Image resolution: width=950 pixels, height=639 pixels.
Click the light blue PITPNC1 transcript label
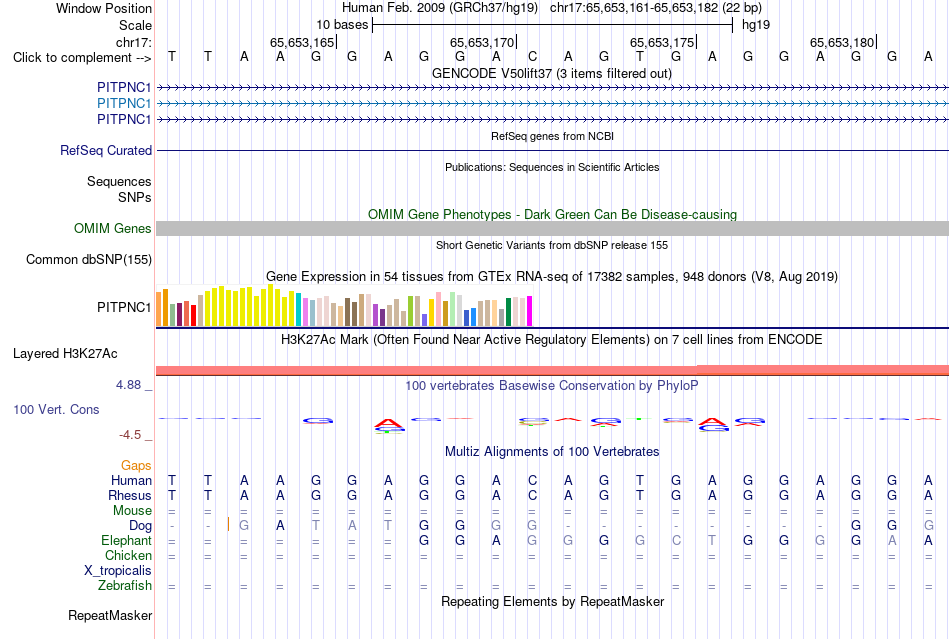pyautogui.click(x=124, y=104)
